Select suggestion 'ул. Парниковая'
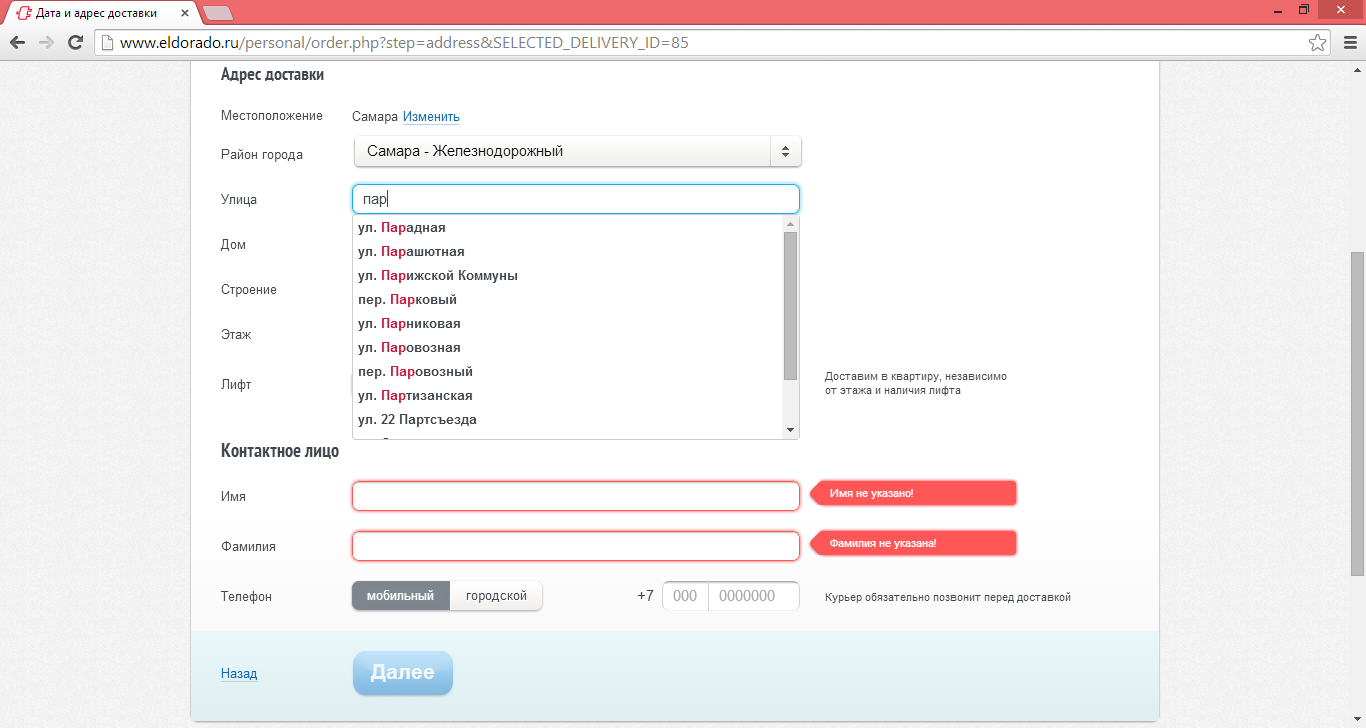The height and width of the screenshot is (728, 1366). point(567,324)
